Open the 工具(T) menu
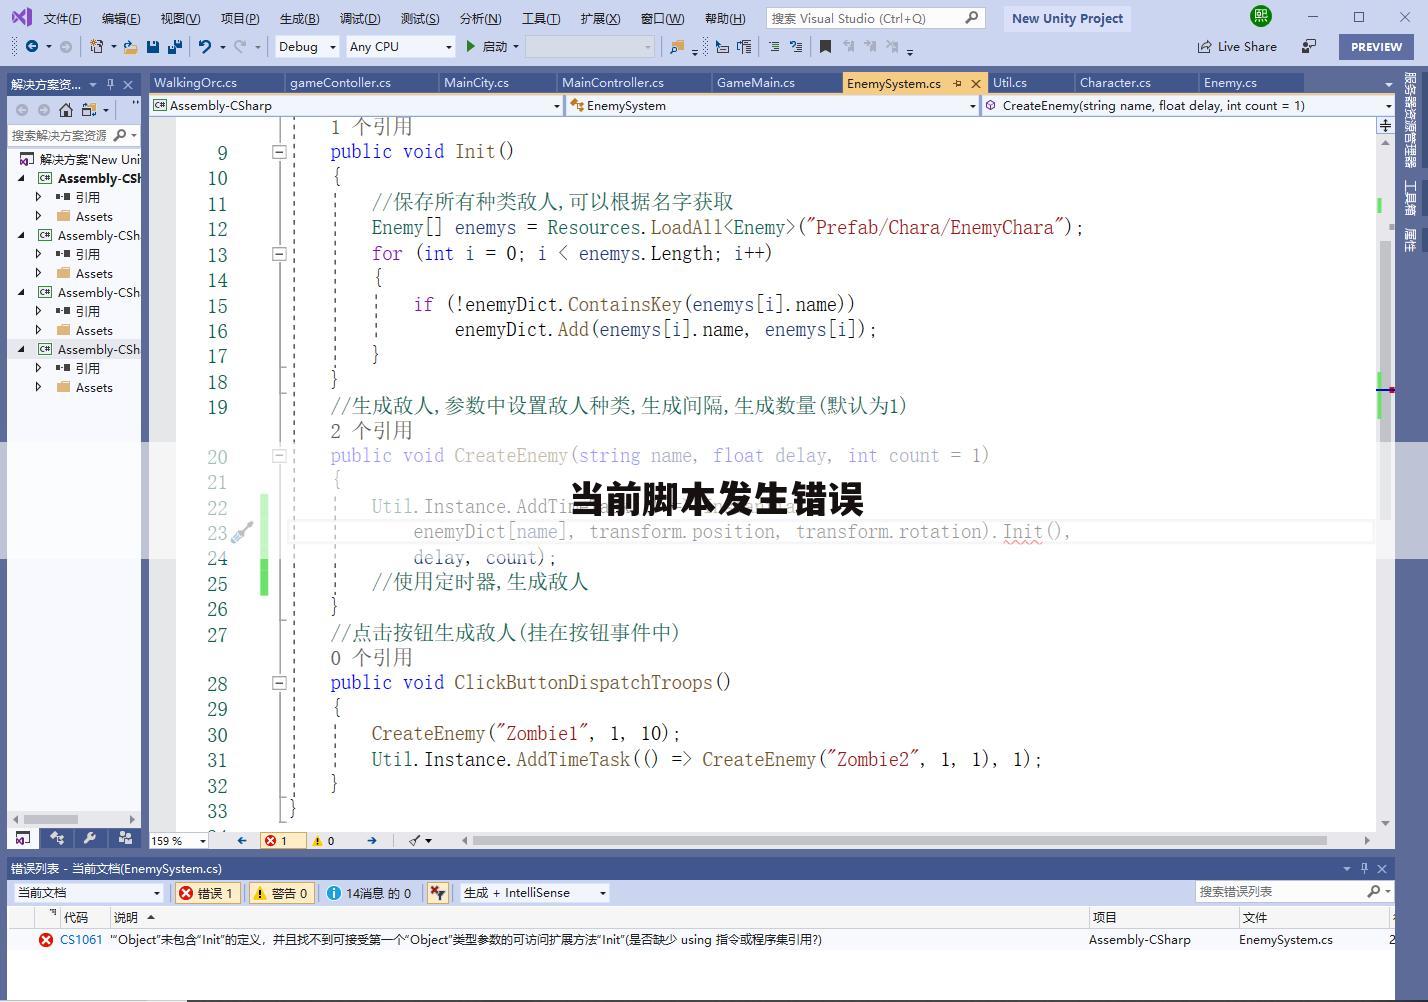The width and height of the screenshot is (1428, 1002). coord(541,18)
